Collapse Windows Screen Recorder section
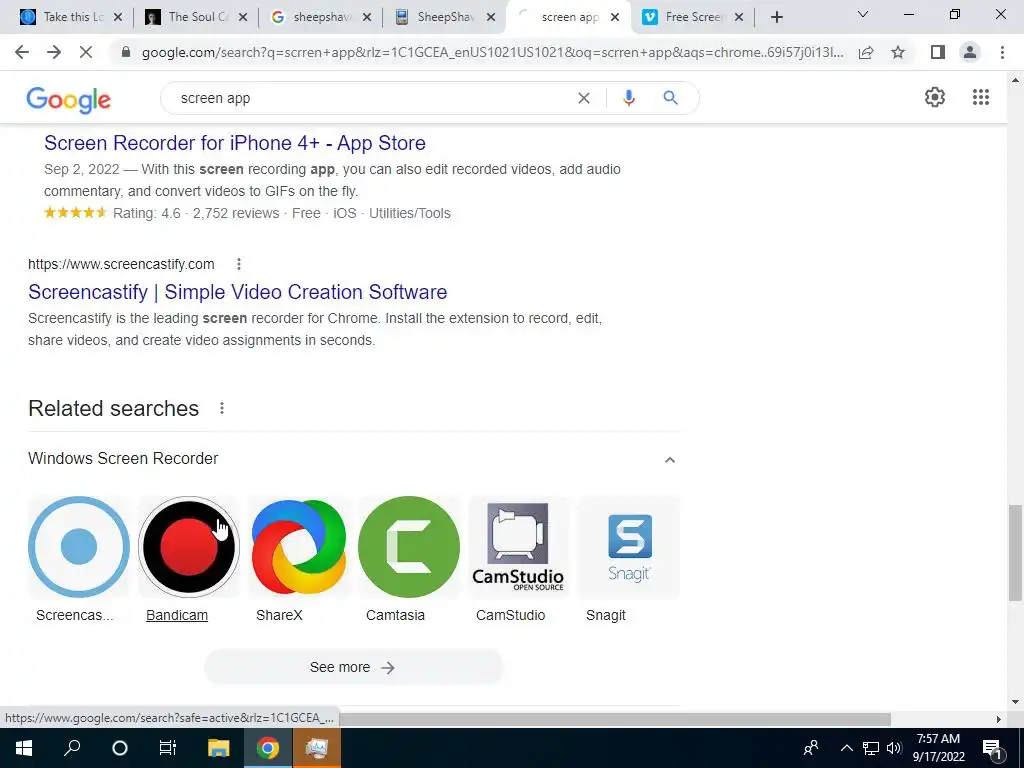 pyautogui.click(x=669, y=460)
